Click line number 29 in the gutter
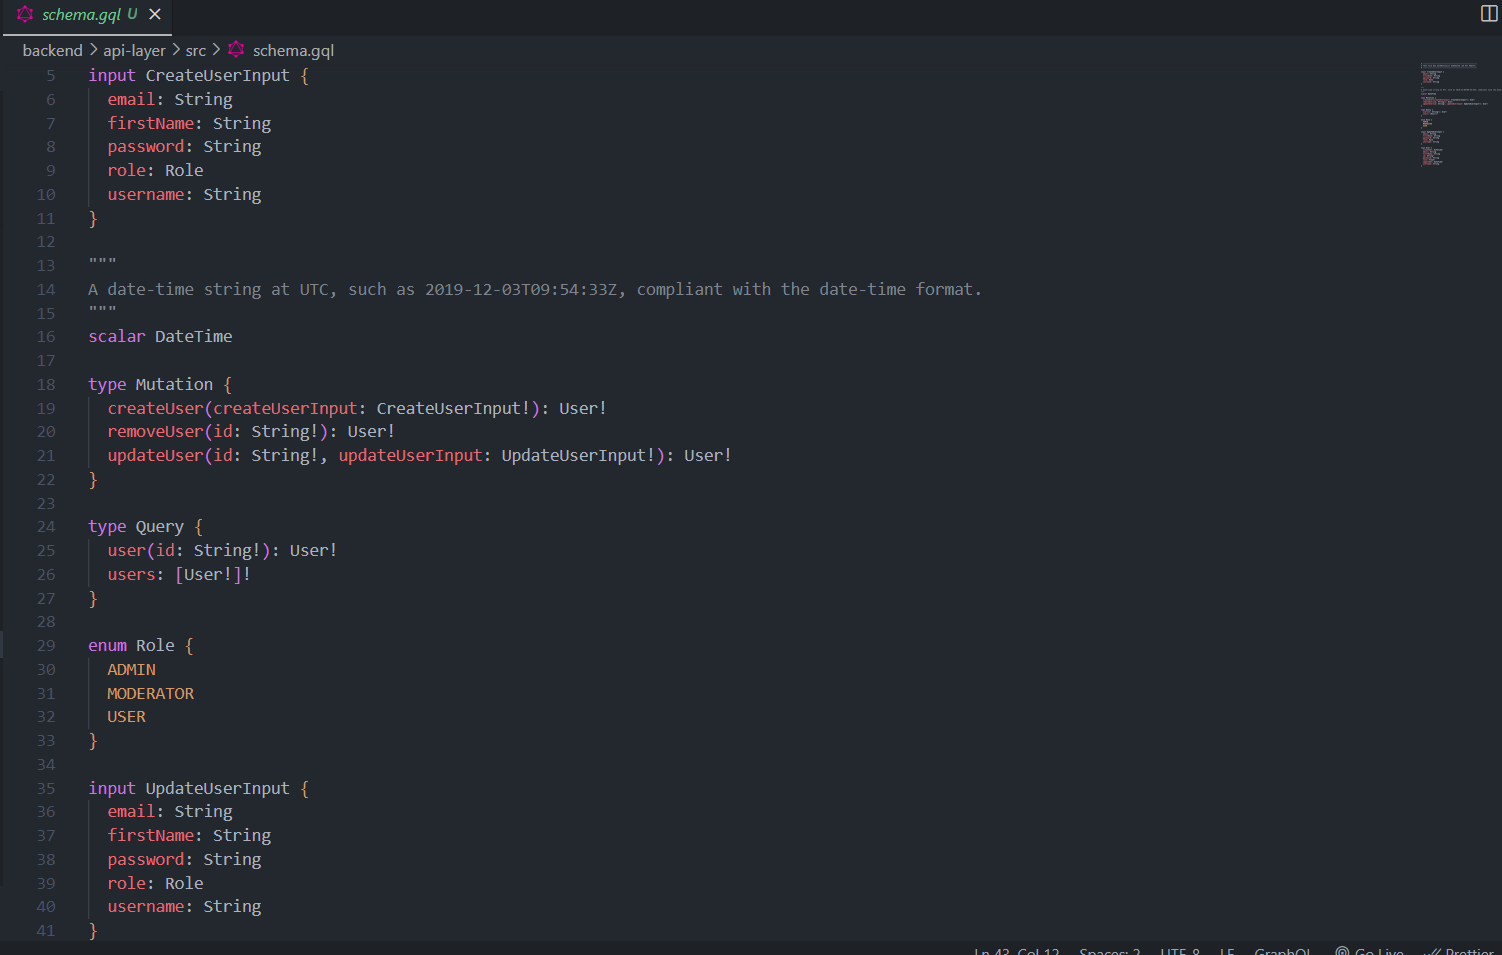The image size is (1502, 955). (46, 645)
